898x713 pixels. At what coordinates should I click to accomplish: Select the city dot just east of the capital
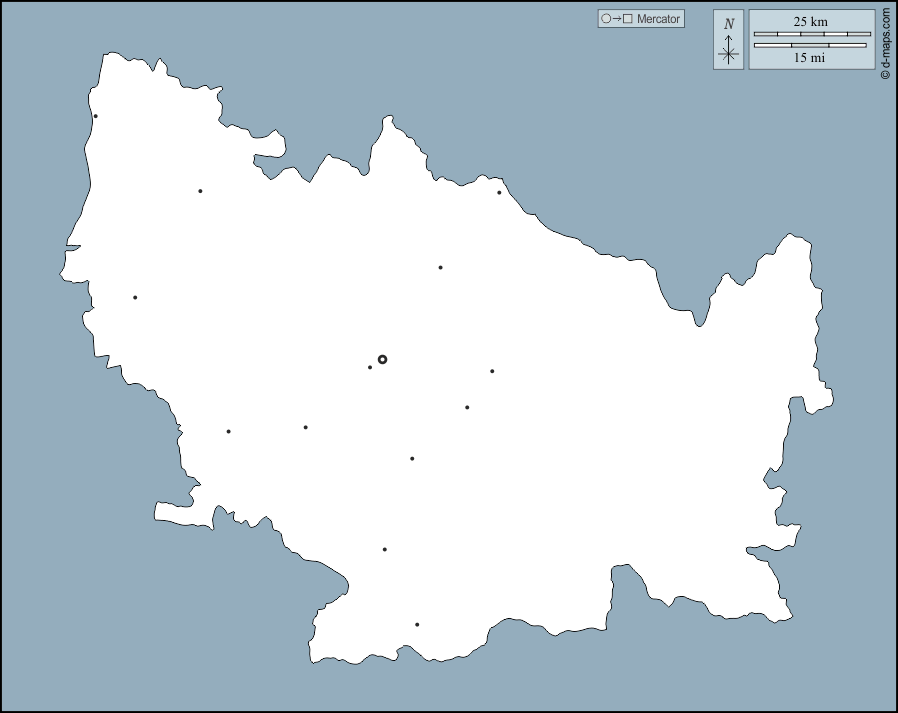click(492, 371)
